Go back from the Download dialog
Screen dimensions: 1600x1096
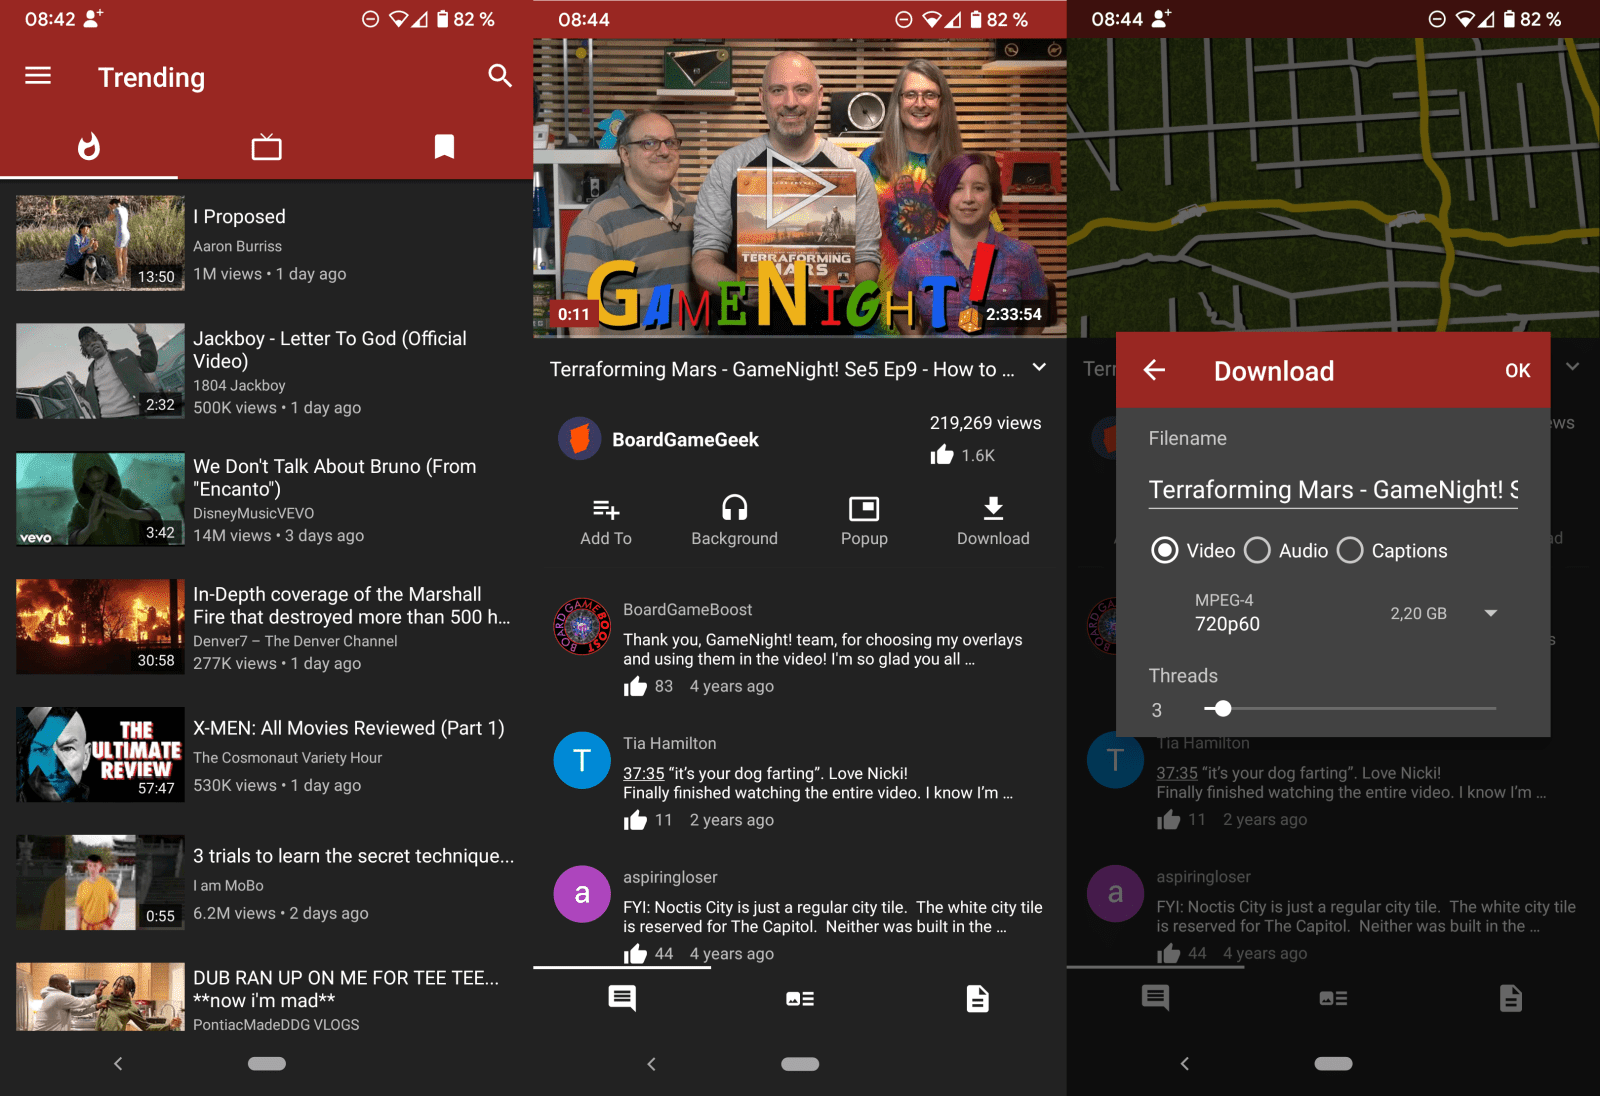(x=1155, y=370)
